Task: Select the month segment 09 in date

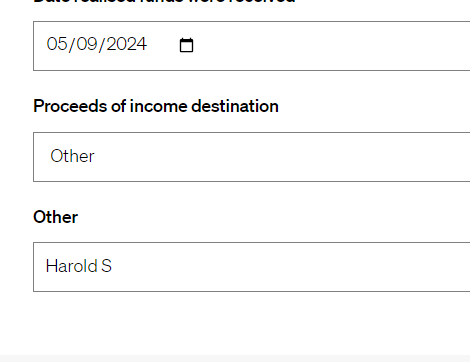Action: click(x=87, y=44)
